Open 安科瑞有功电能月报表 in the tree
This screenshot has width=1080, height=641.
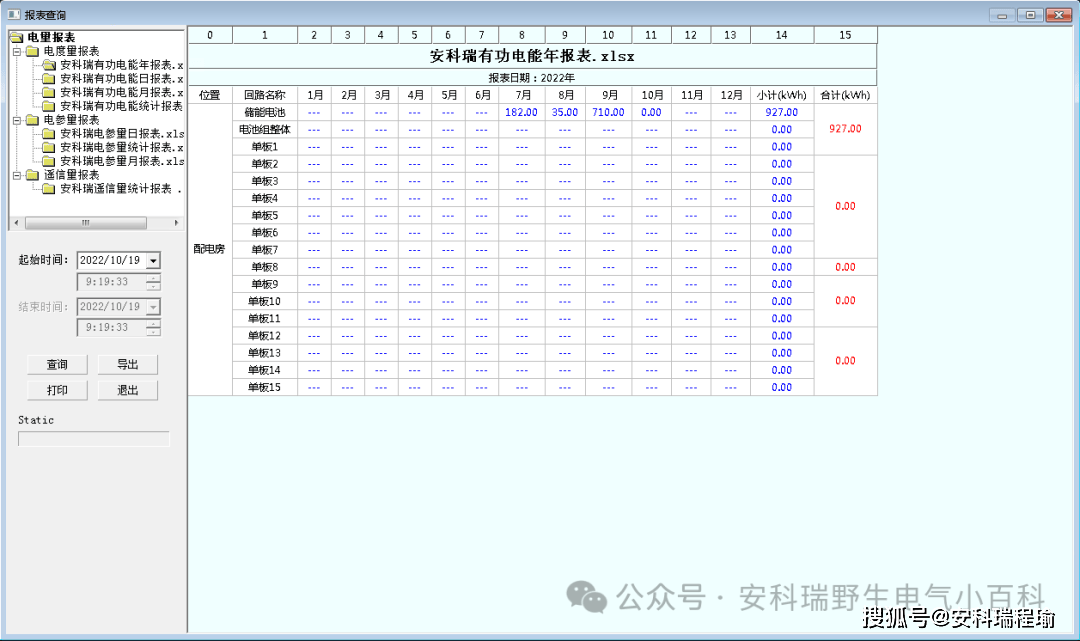pos(121,92)
